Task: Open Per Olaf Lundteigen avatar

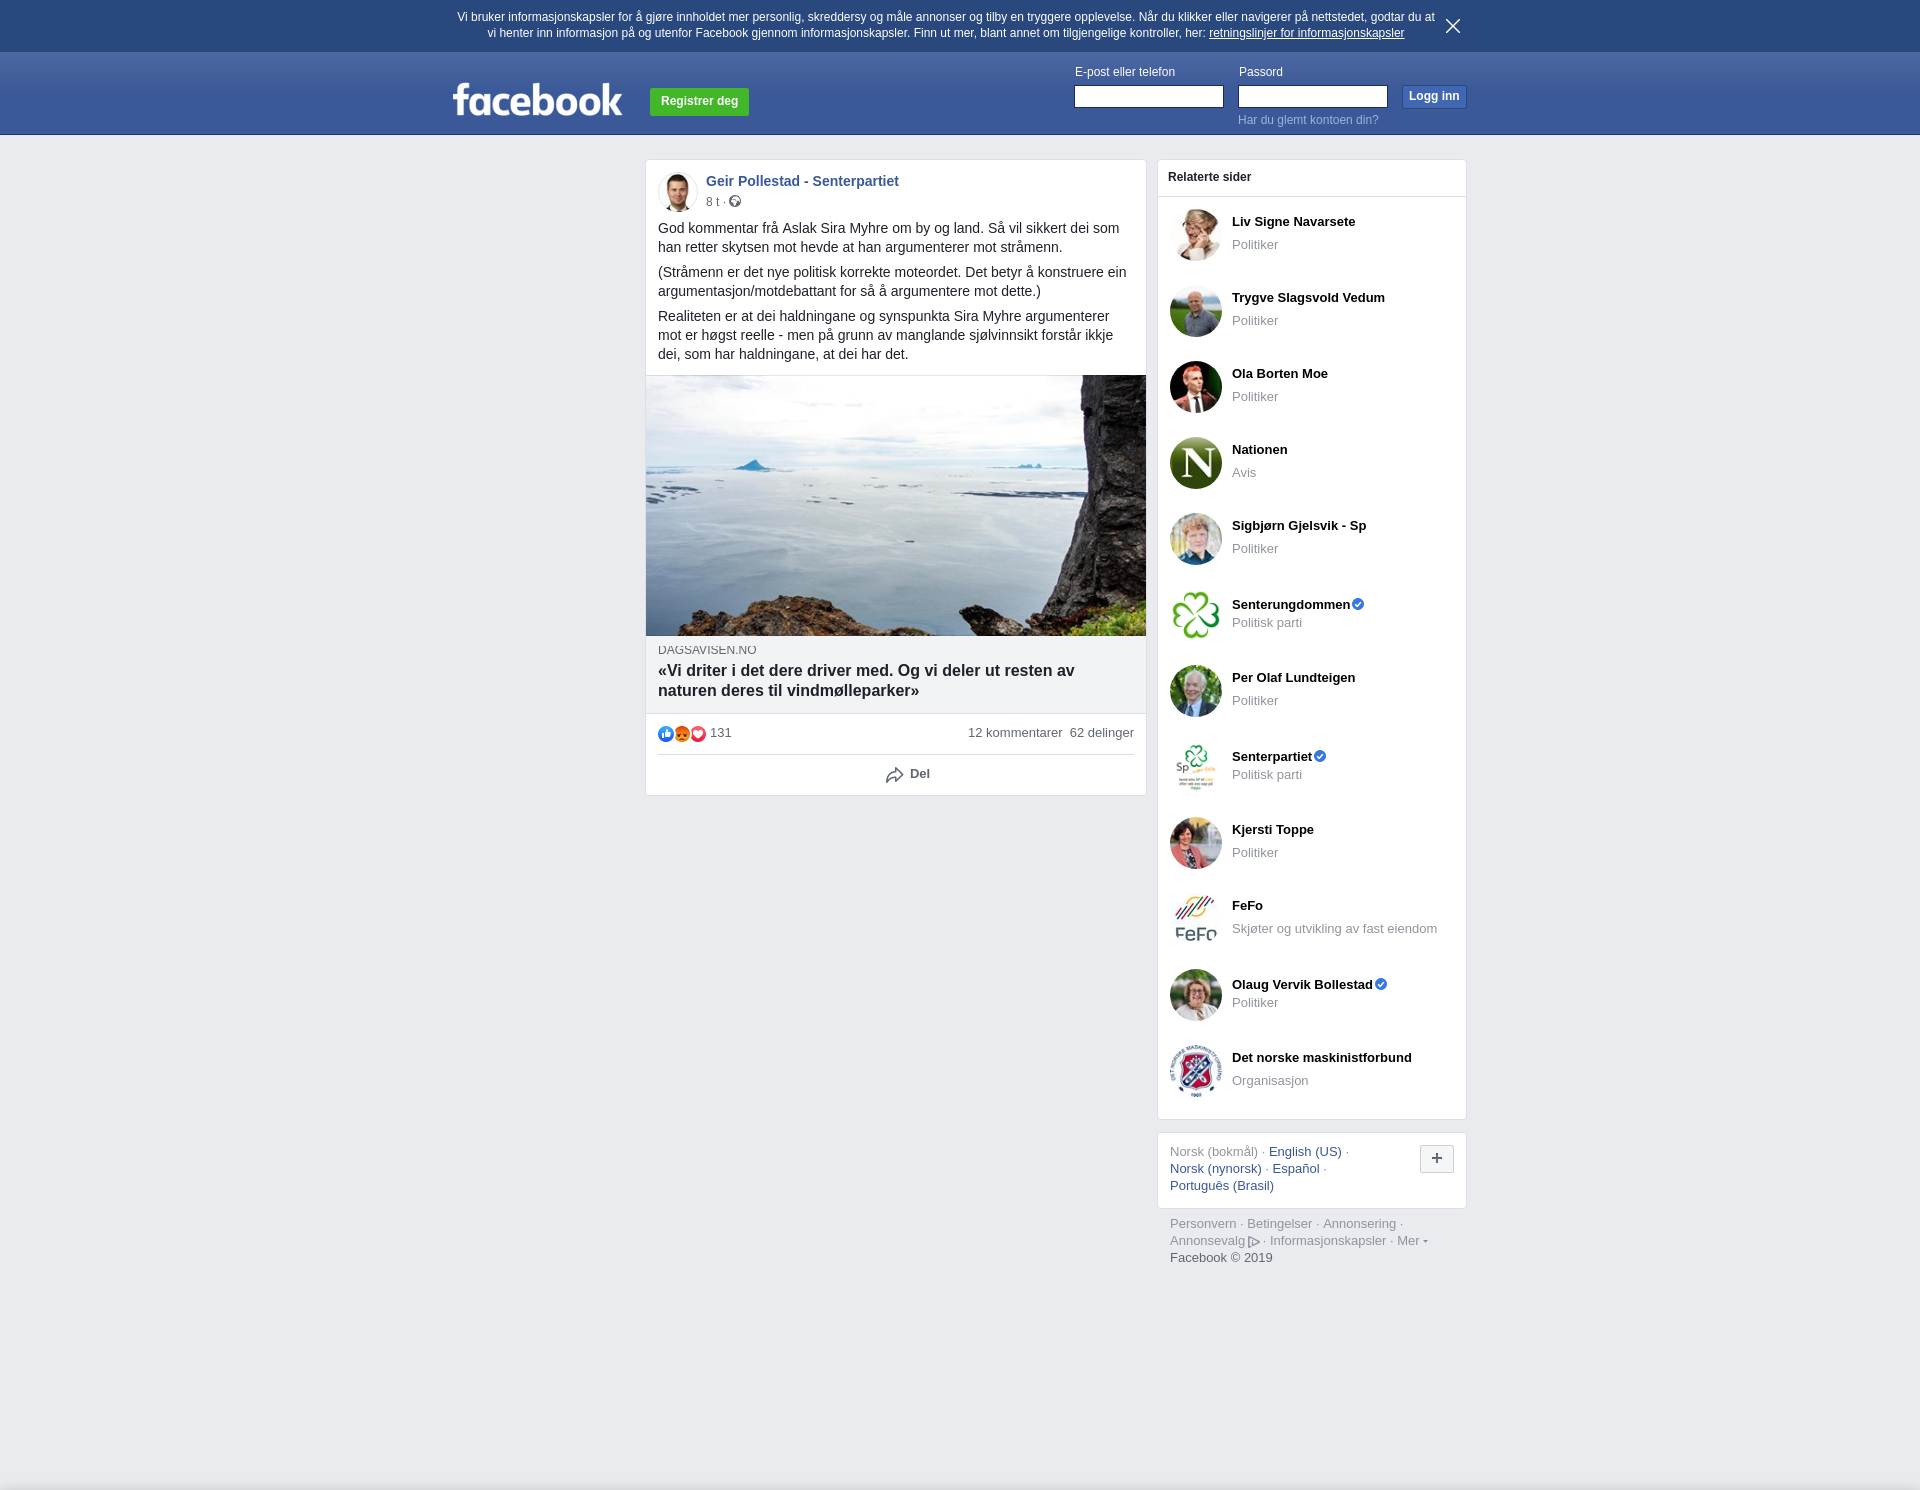Action: [x=1196, y=691]
